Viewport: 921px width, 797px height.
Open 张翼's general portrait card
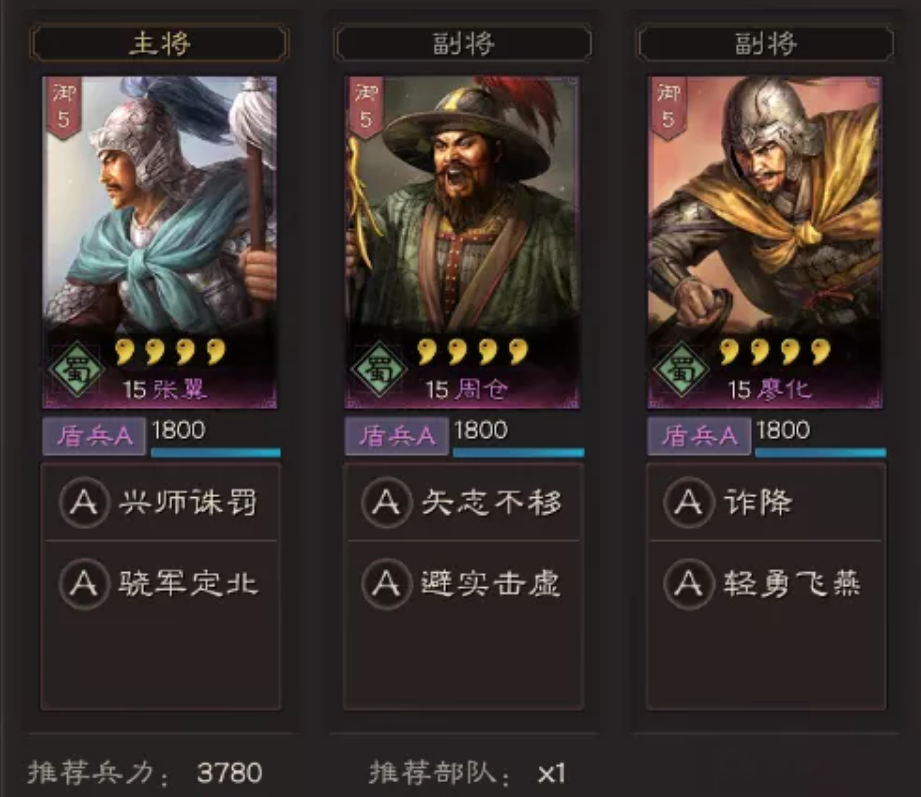160,242
